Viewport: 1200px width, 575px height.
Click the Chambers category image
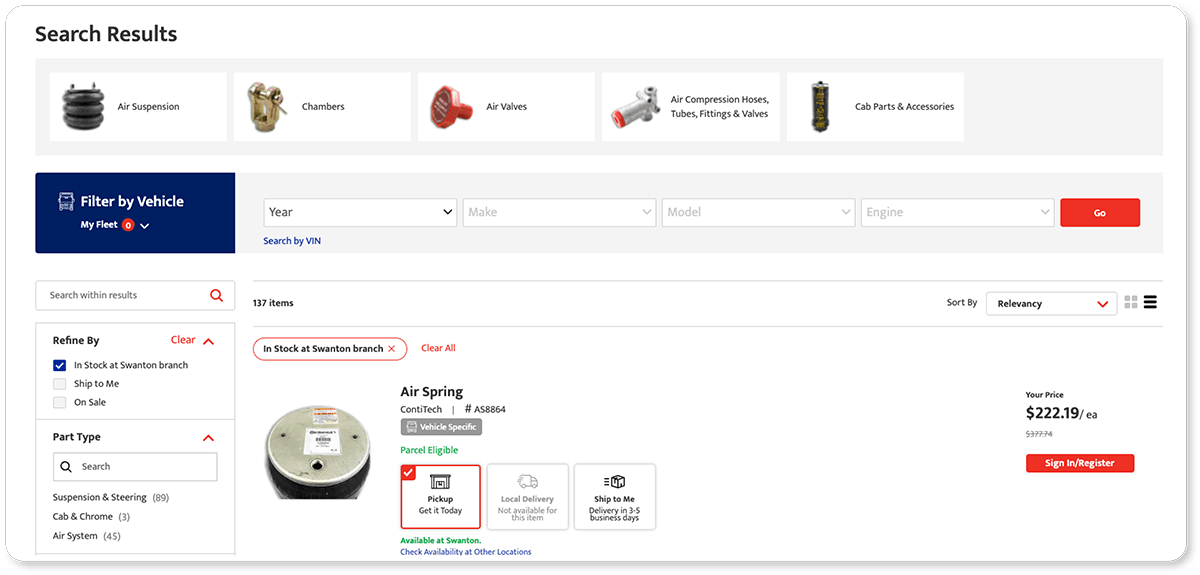coord(268,106)
